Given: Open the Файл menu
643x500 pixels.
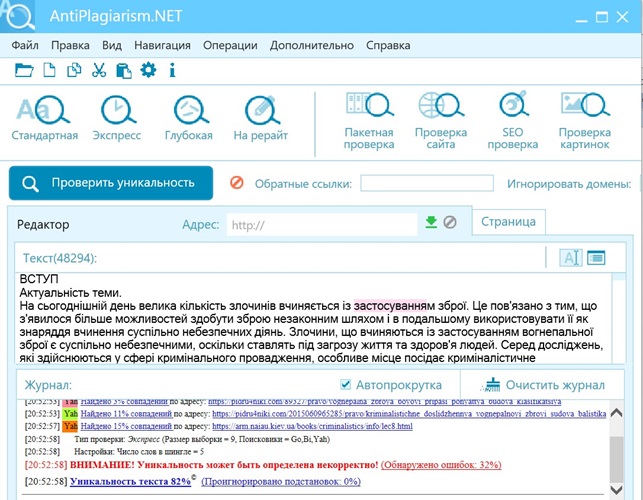Looking at the screenshot, I should (25, 45).
